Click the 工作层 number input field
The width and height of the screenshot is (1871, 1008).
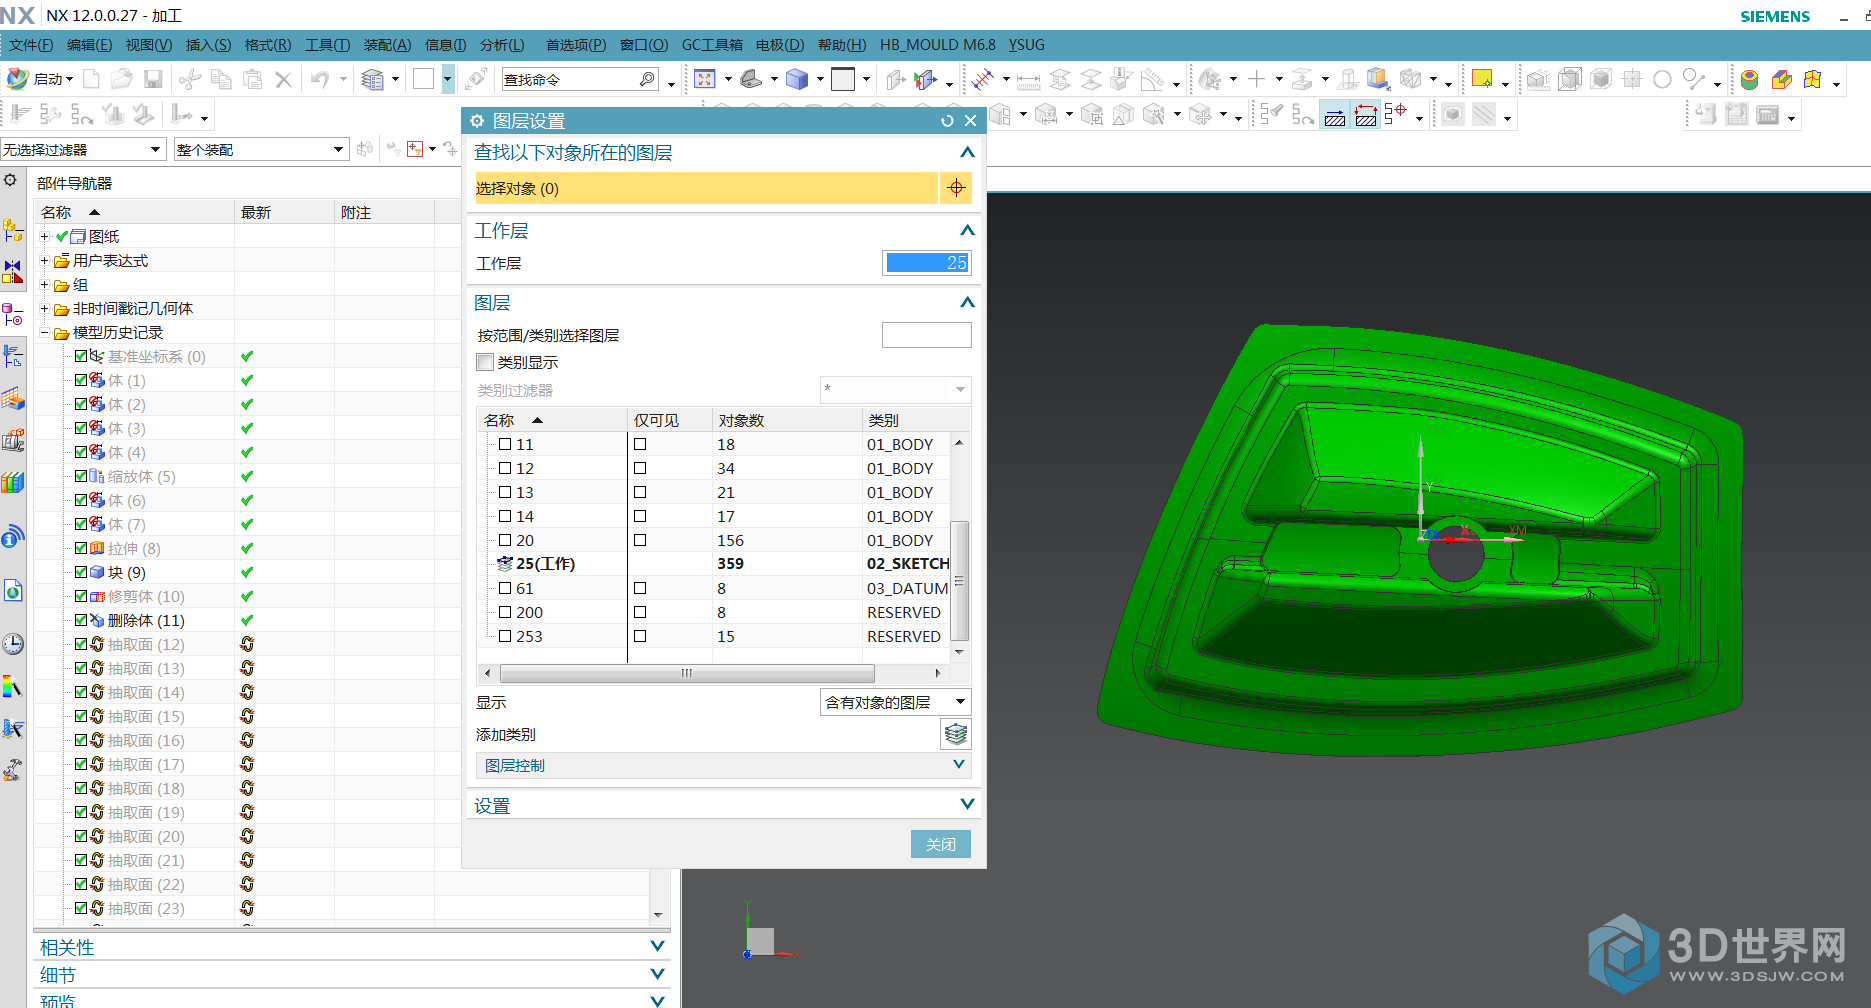[x=926, y=263]
